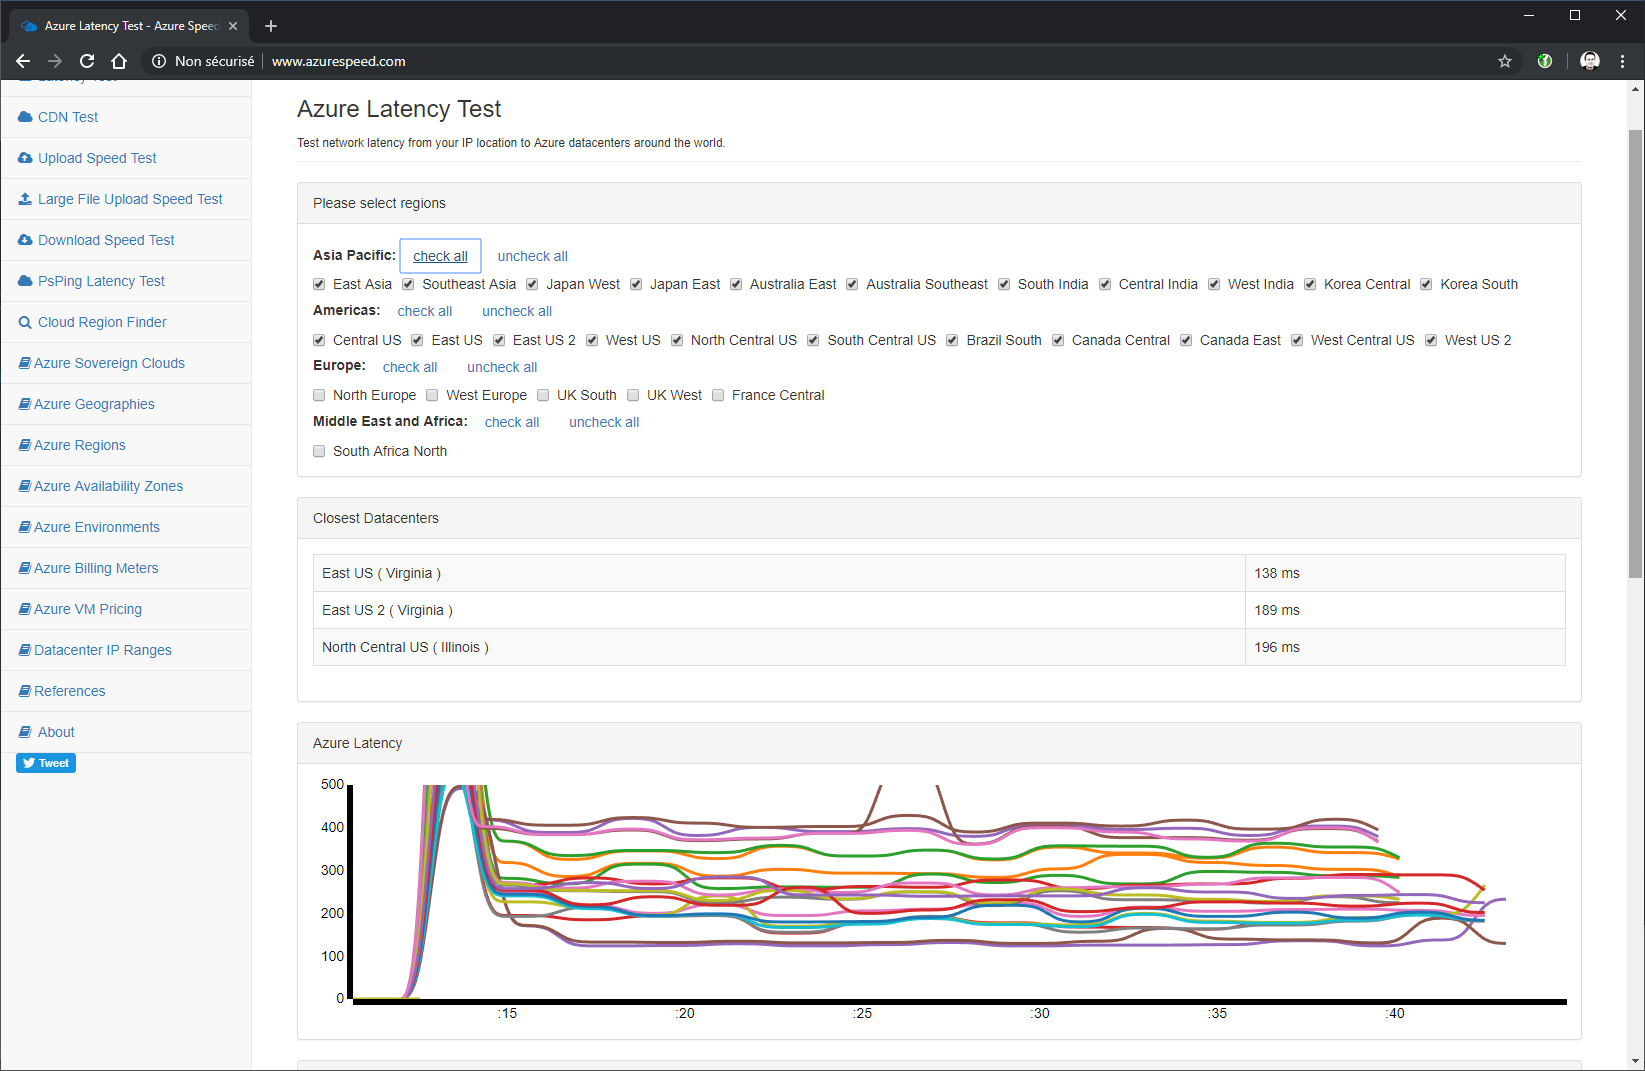This screenshot has height=1071, width=1645.
Task: Uncheck the Australia East checkbox
Action: tap(736, 284)
